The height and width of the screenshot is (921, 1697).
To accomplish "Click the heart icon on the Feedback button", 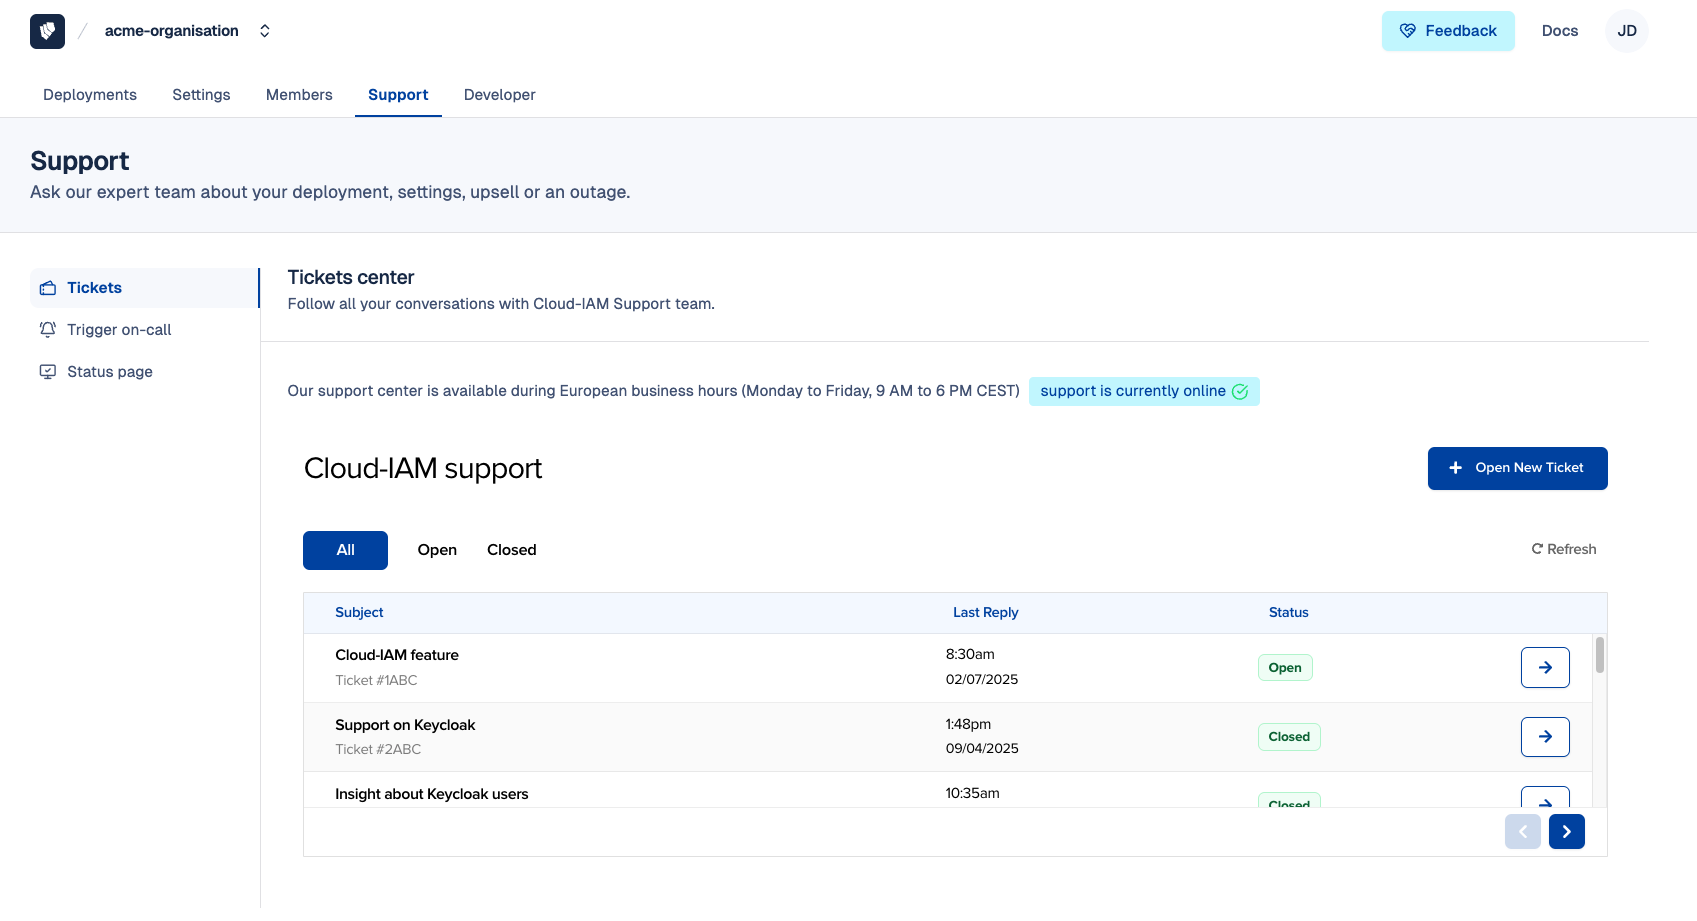I will click(1408, 31).
